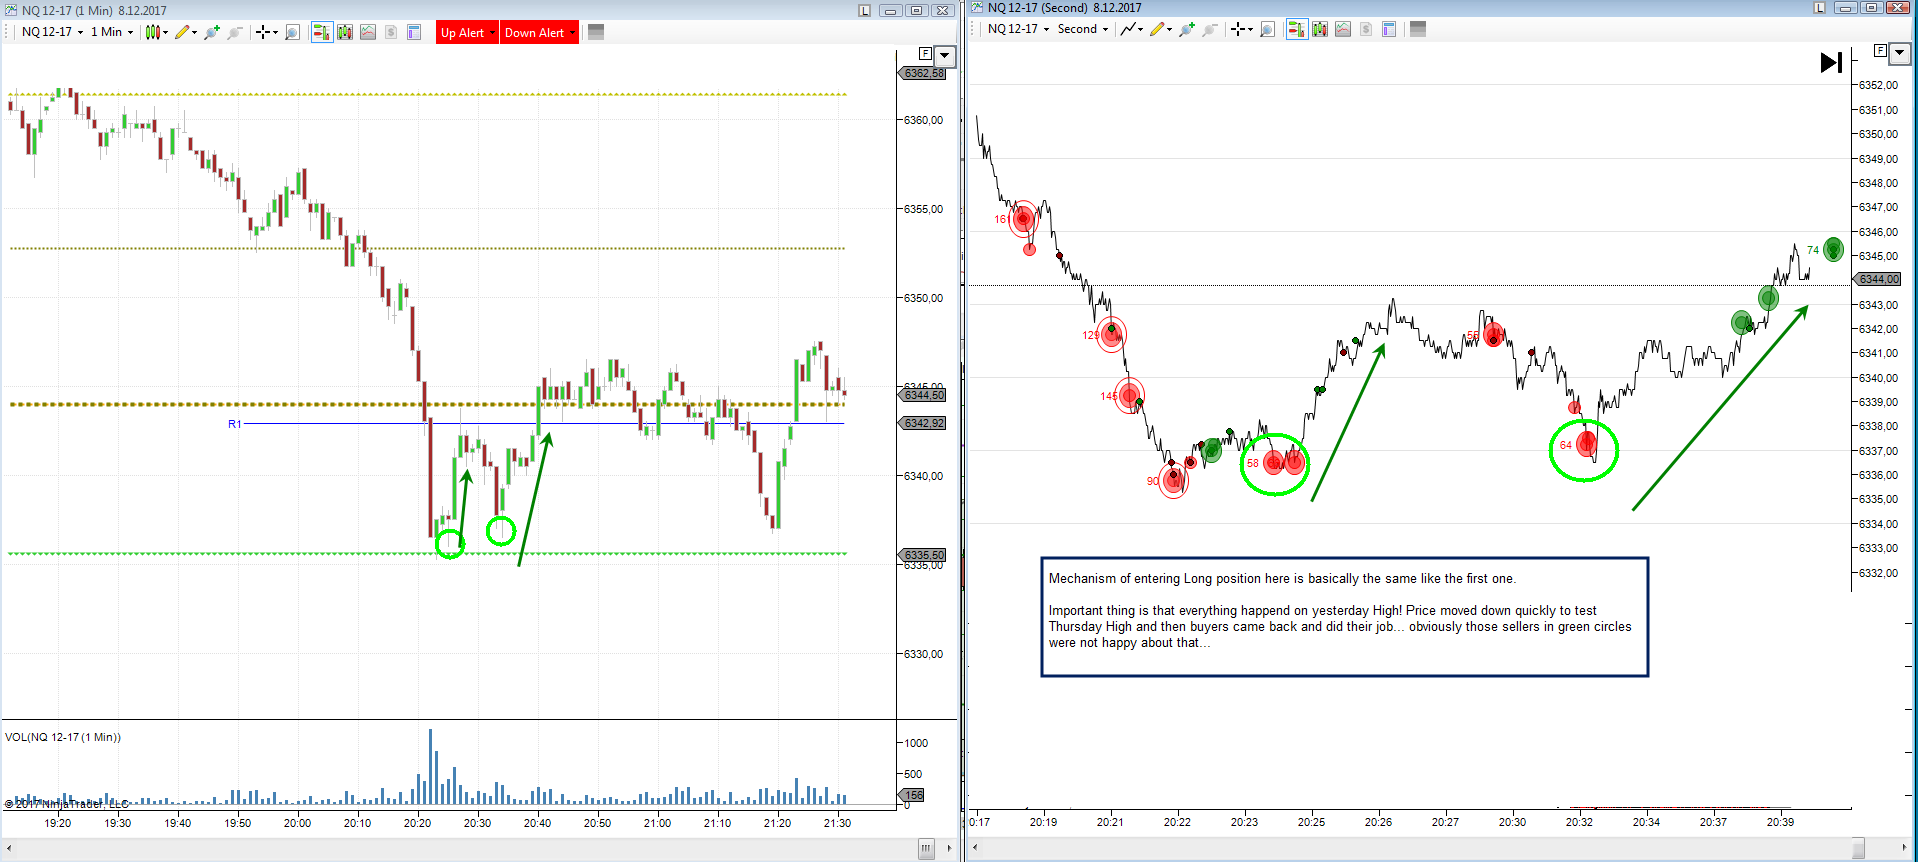Toggle Chart Trader icon in right chart toolbar

[1296, 29]
